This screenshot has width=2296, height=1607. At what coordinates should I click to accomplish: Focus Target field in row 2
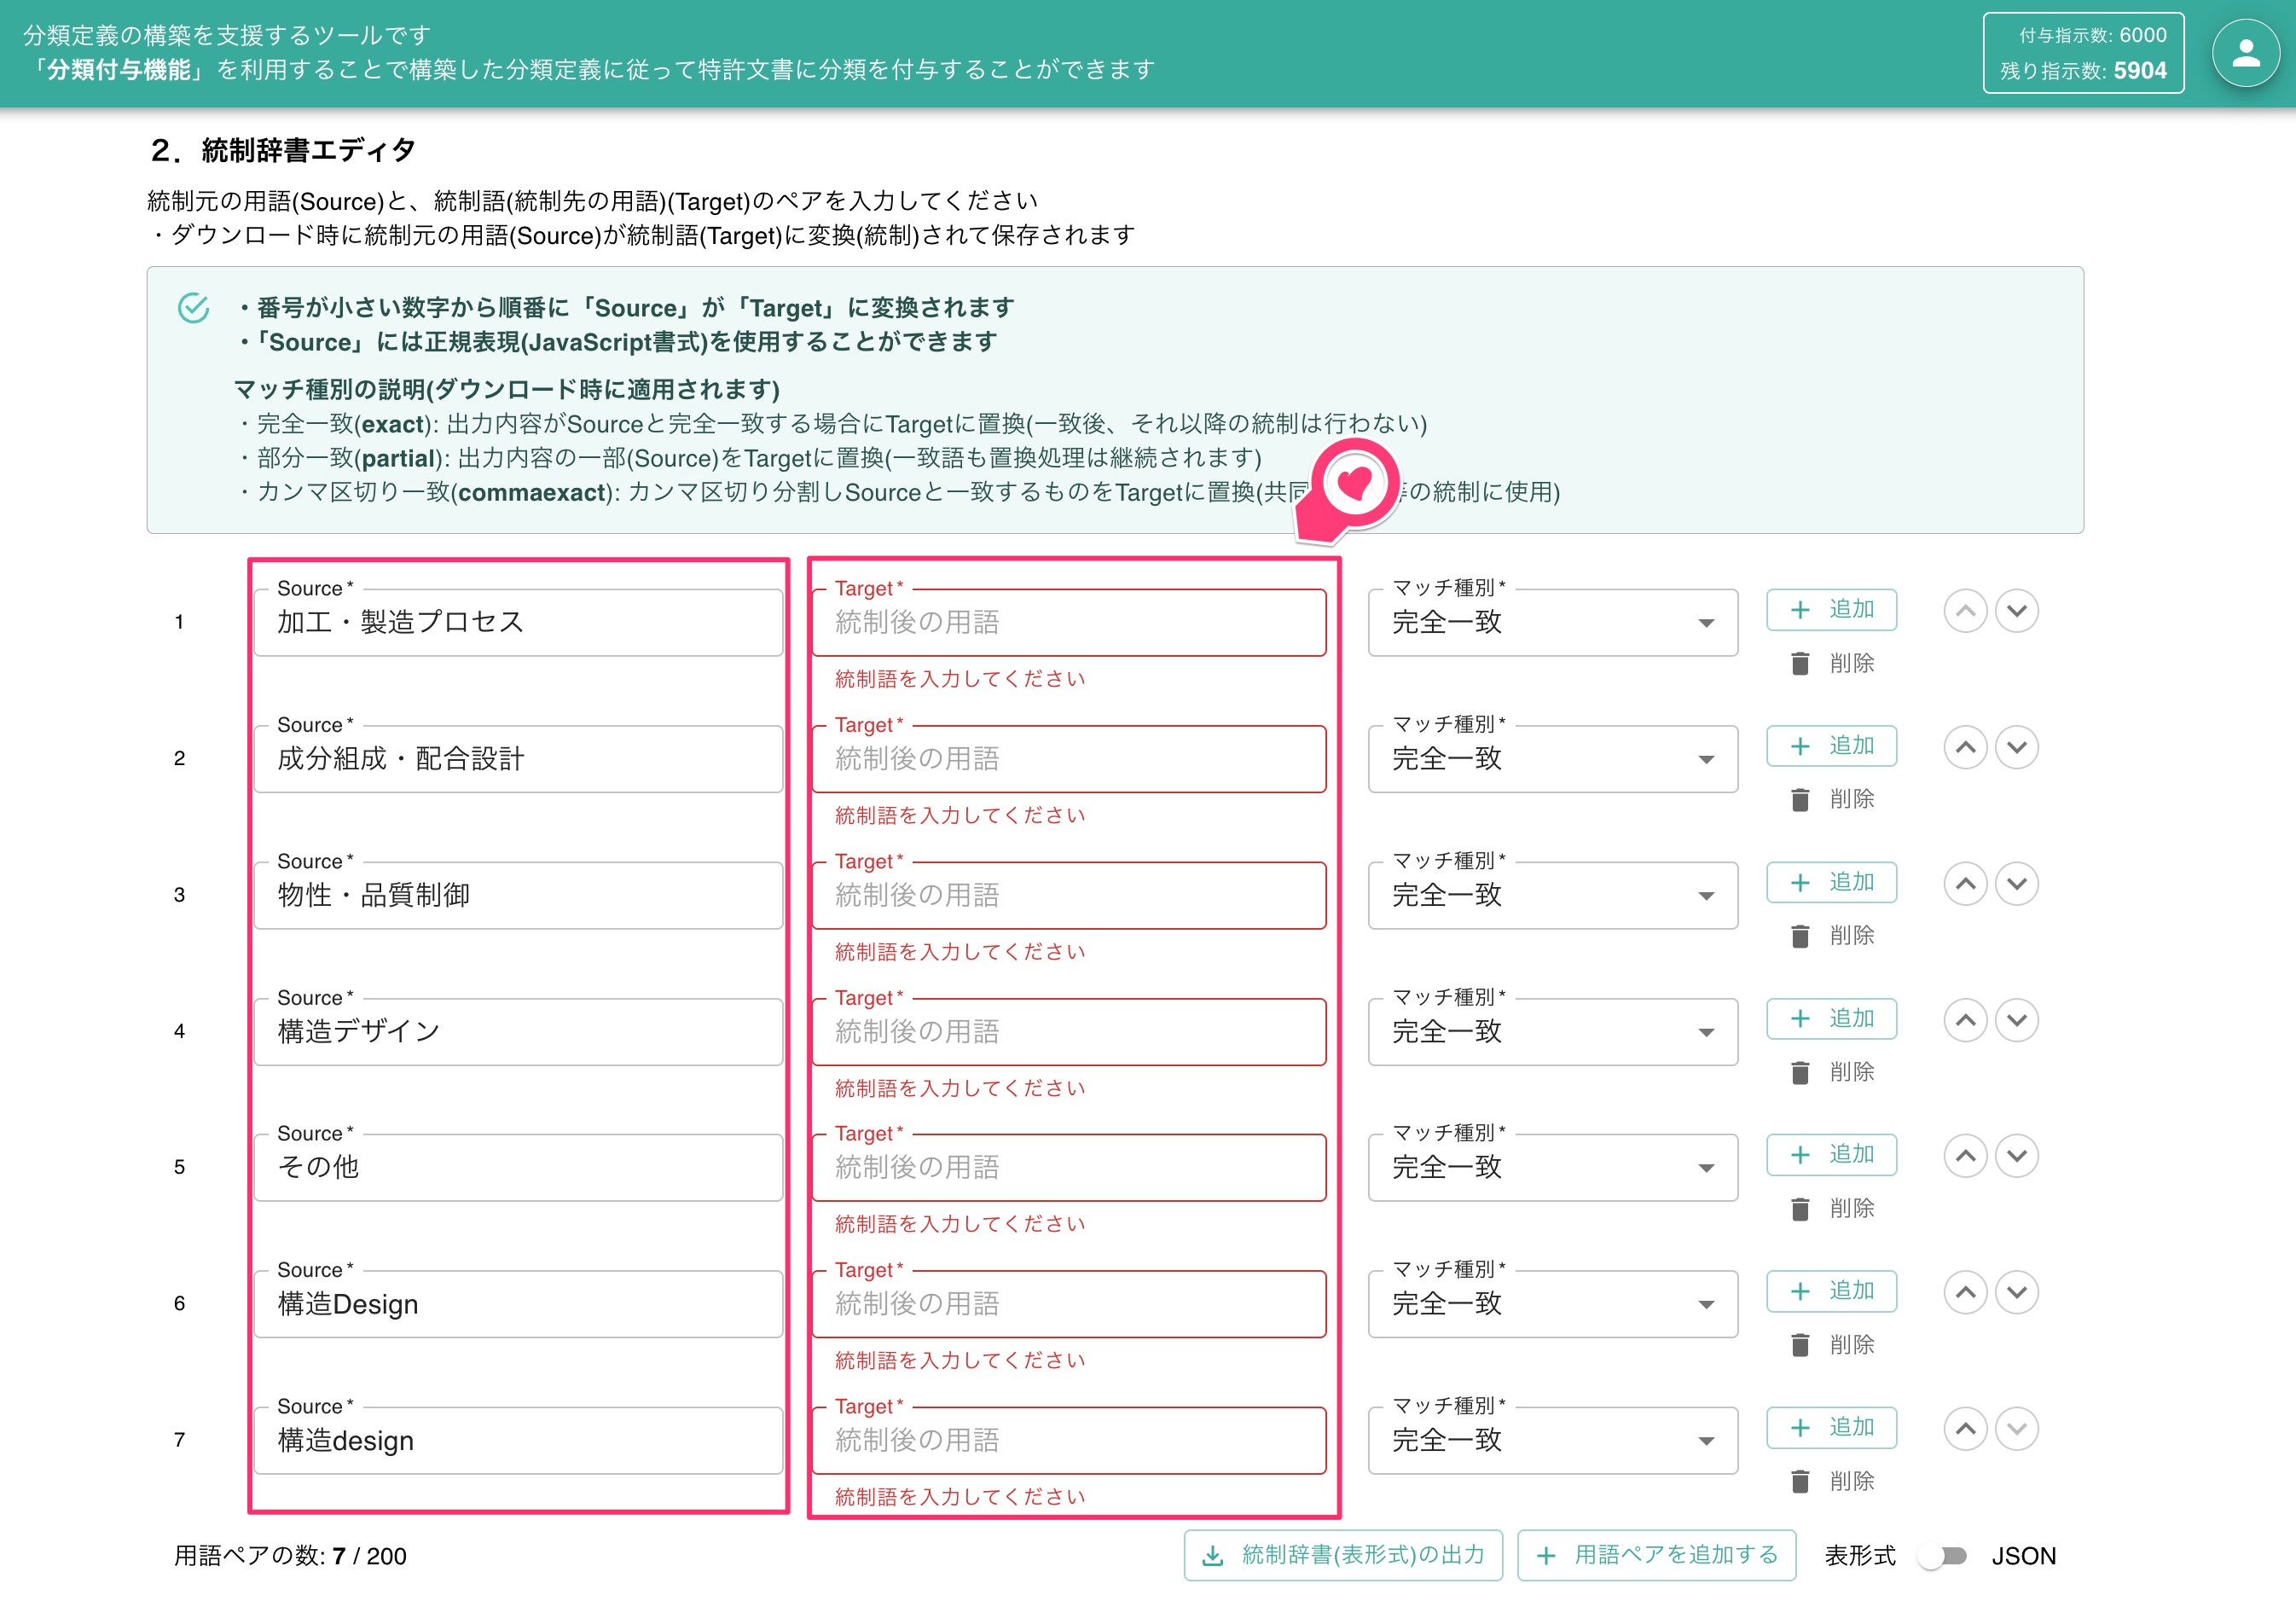(1069, 759)
